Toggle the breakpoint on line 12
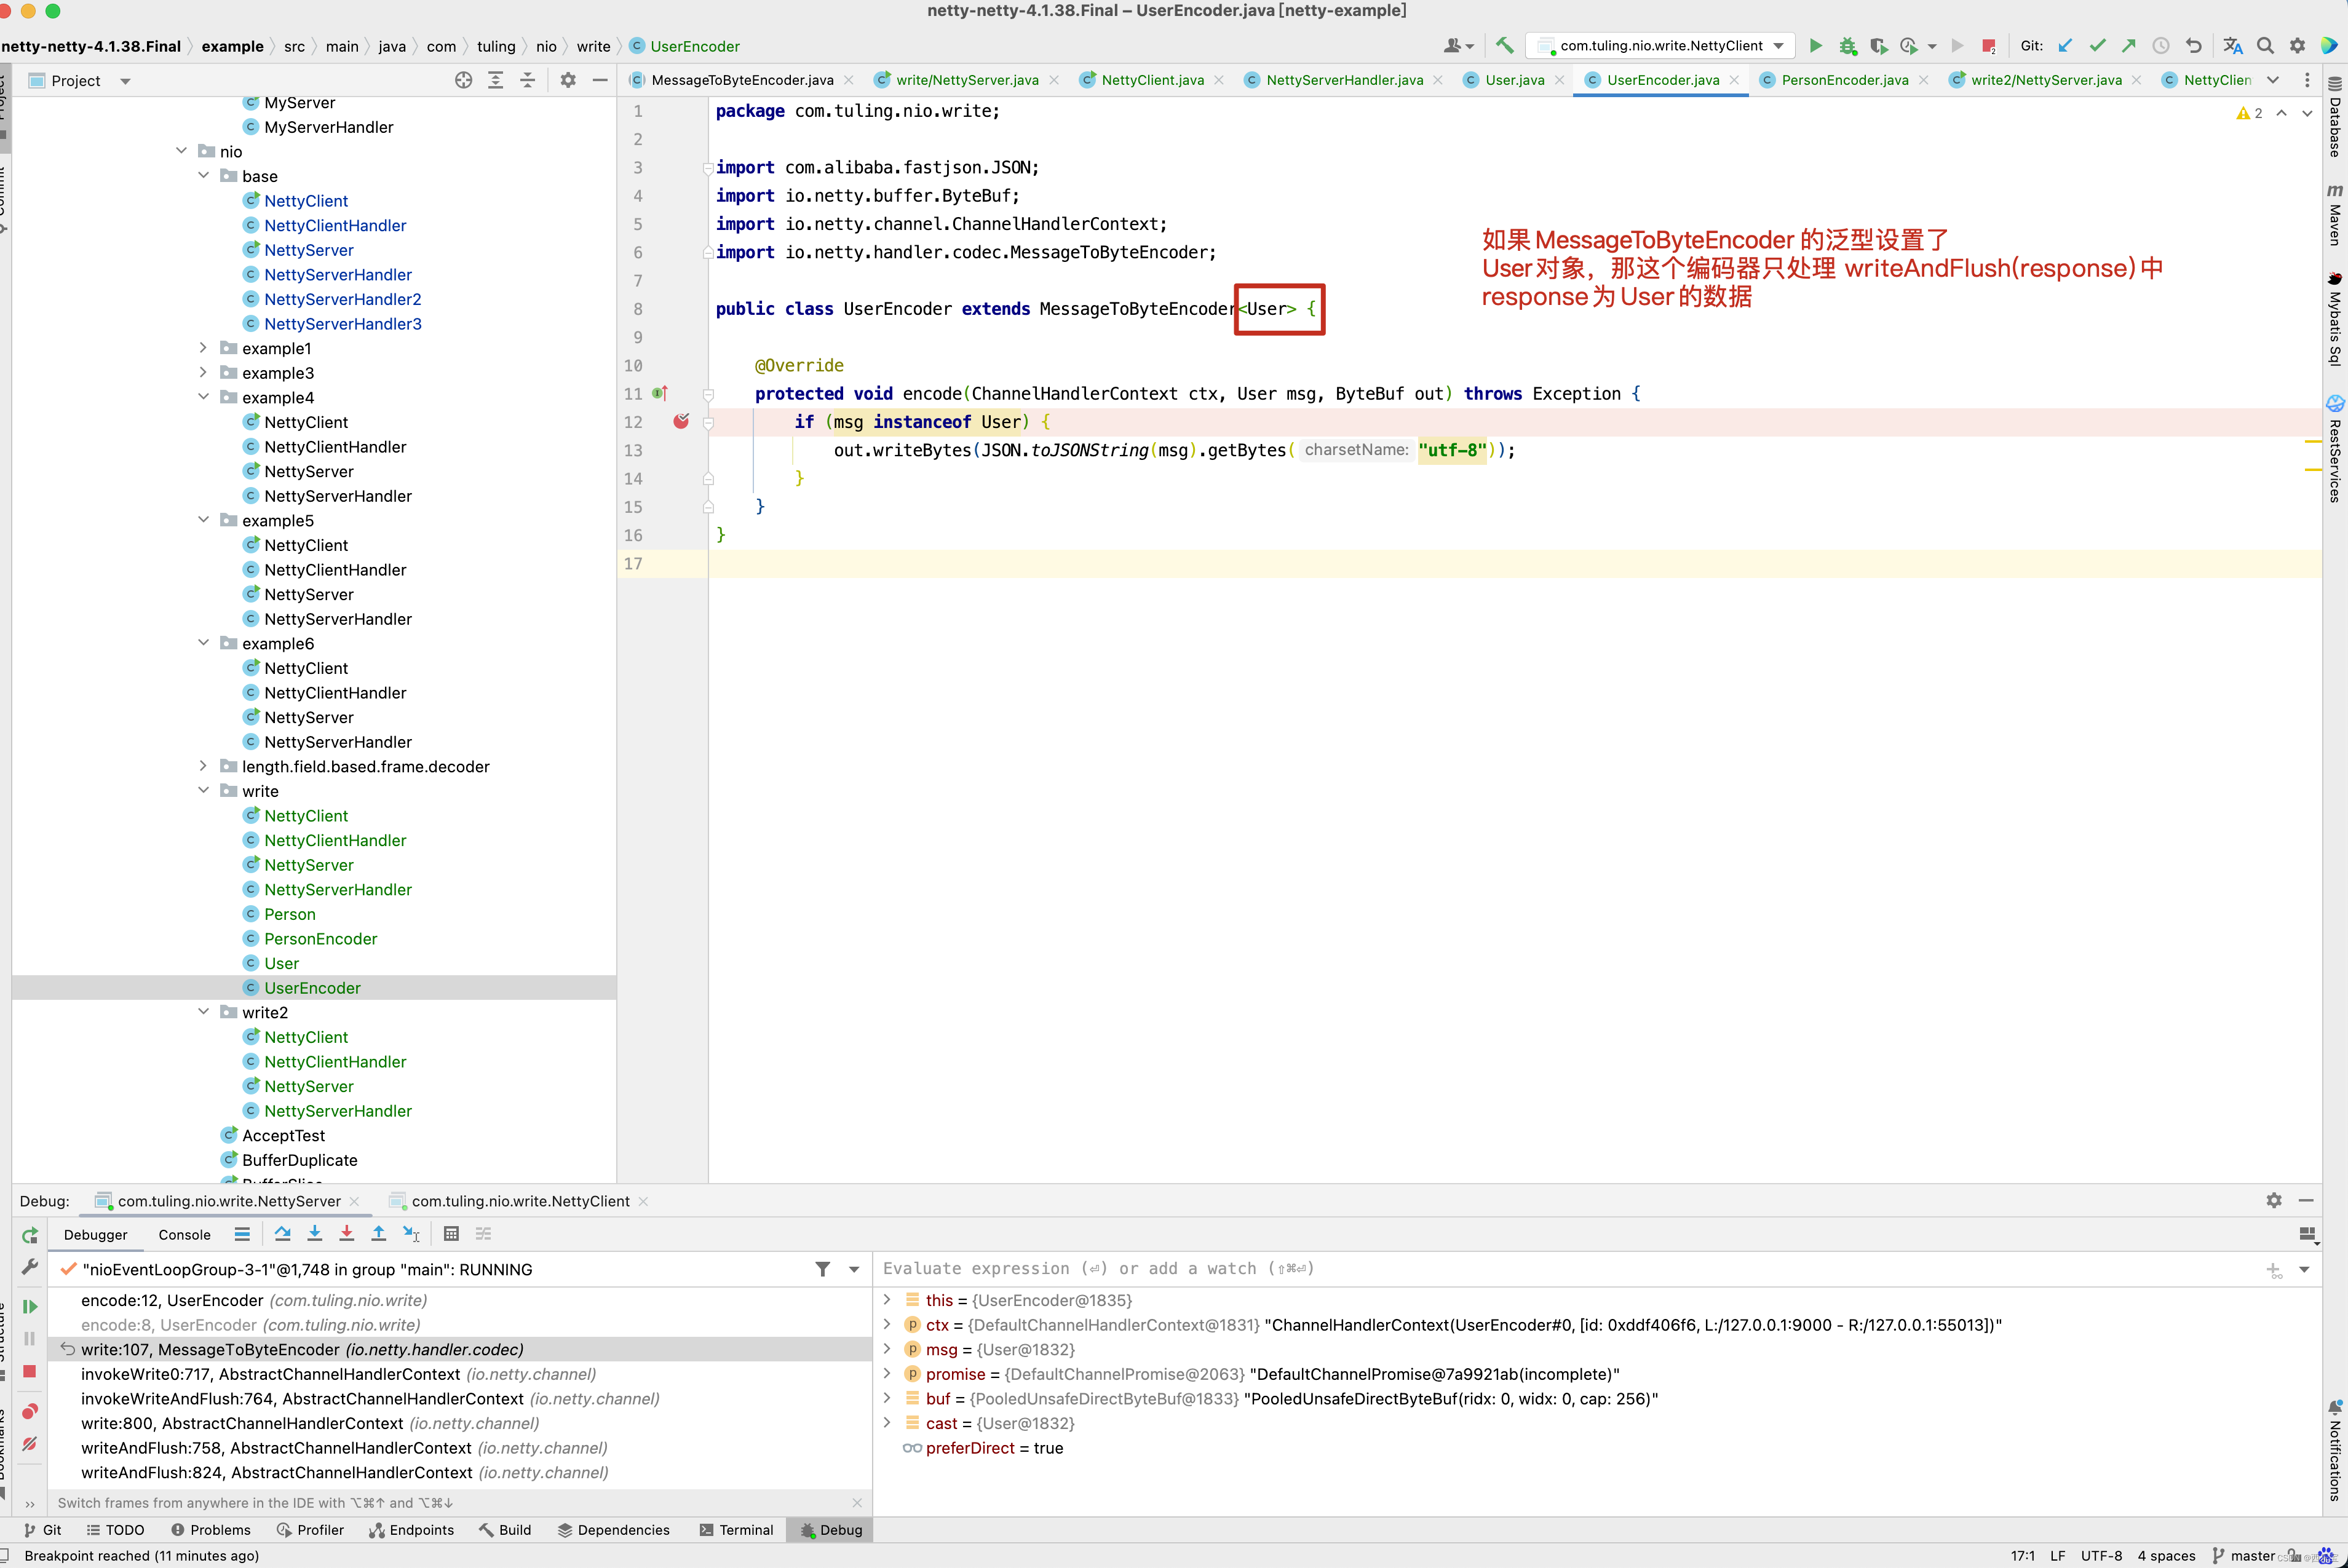2348x1568 pixels. [681, 422]
